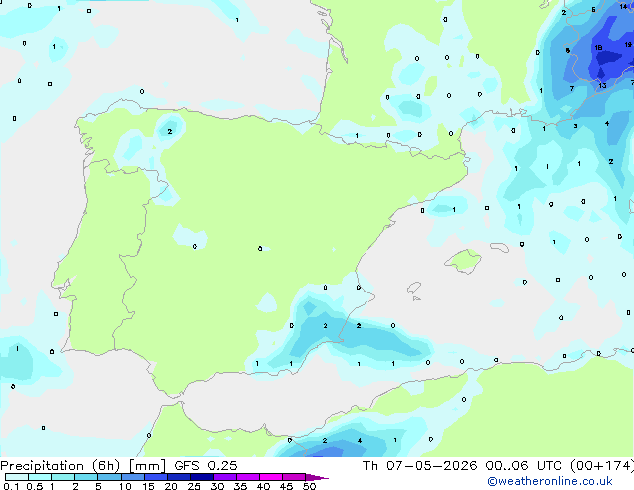
Task: Select the 25–30 mm dark navy legend box
Action: (201, 477)
